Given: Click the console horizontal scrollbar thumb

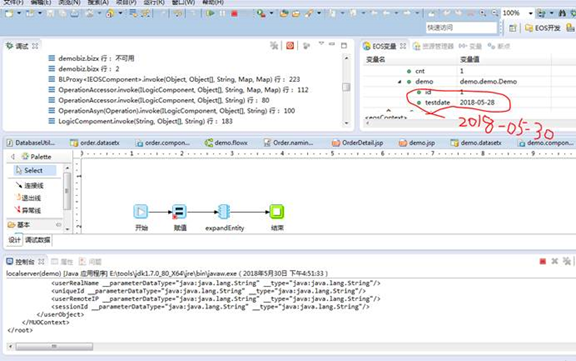Looking at the screenshot, I should [x=54, y=346].
